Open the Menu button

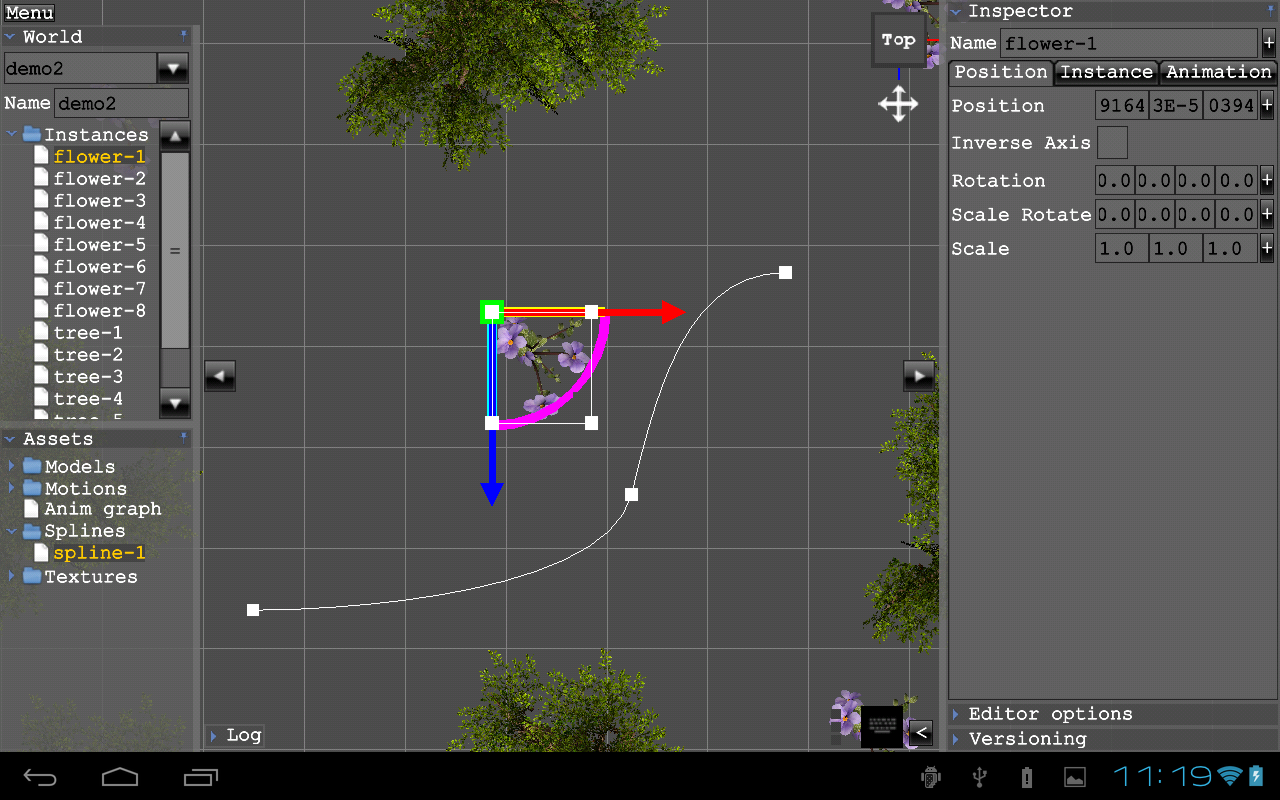tap(30, 13)
